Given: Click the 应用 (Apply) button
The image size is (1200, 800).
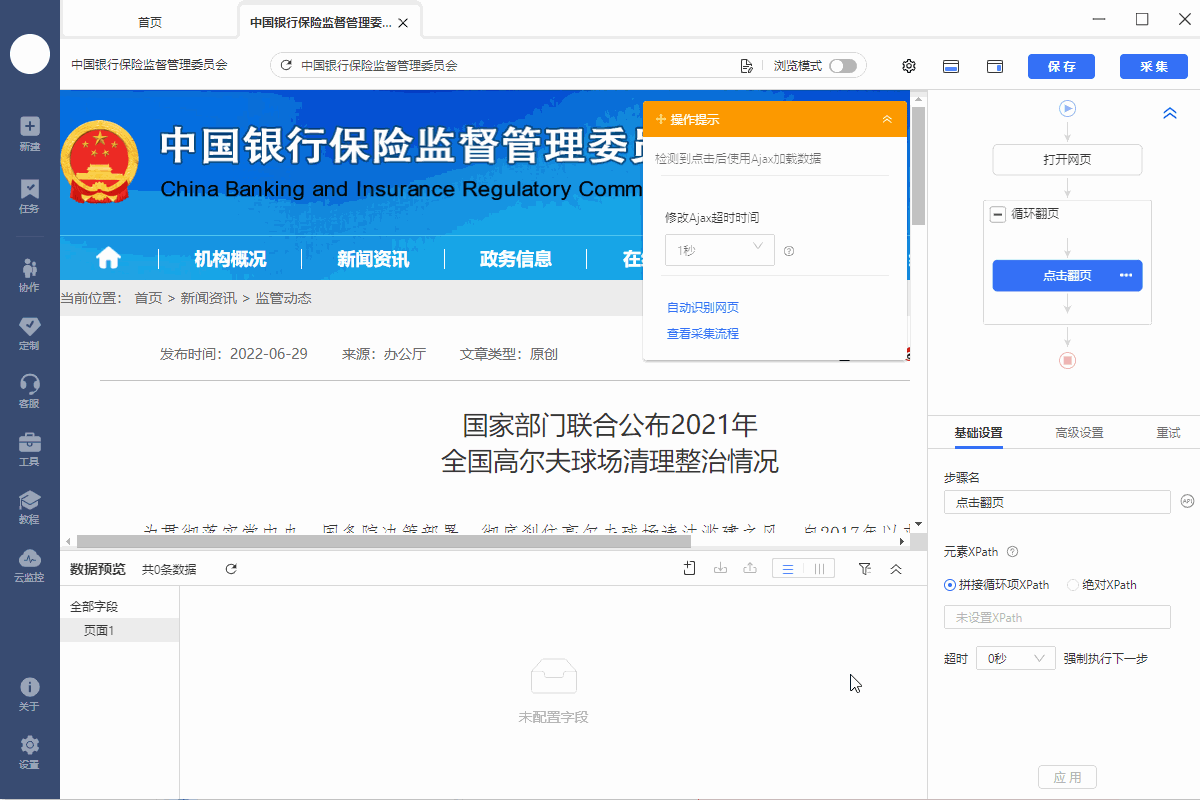Looking at the screenshot, I should (x=1068, y=777).
